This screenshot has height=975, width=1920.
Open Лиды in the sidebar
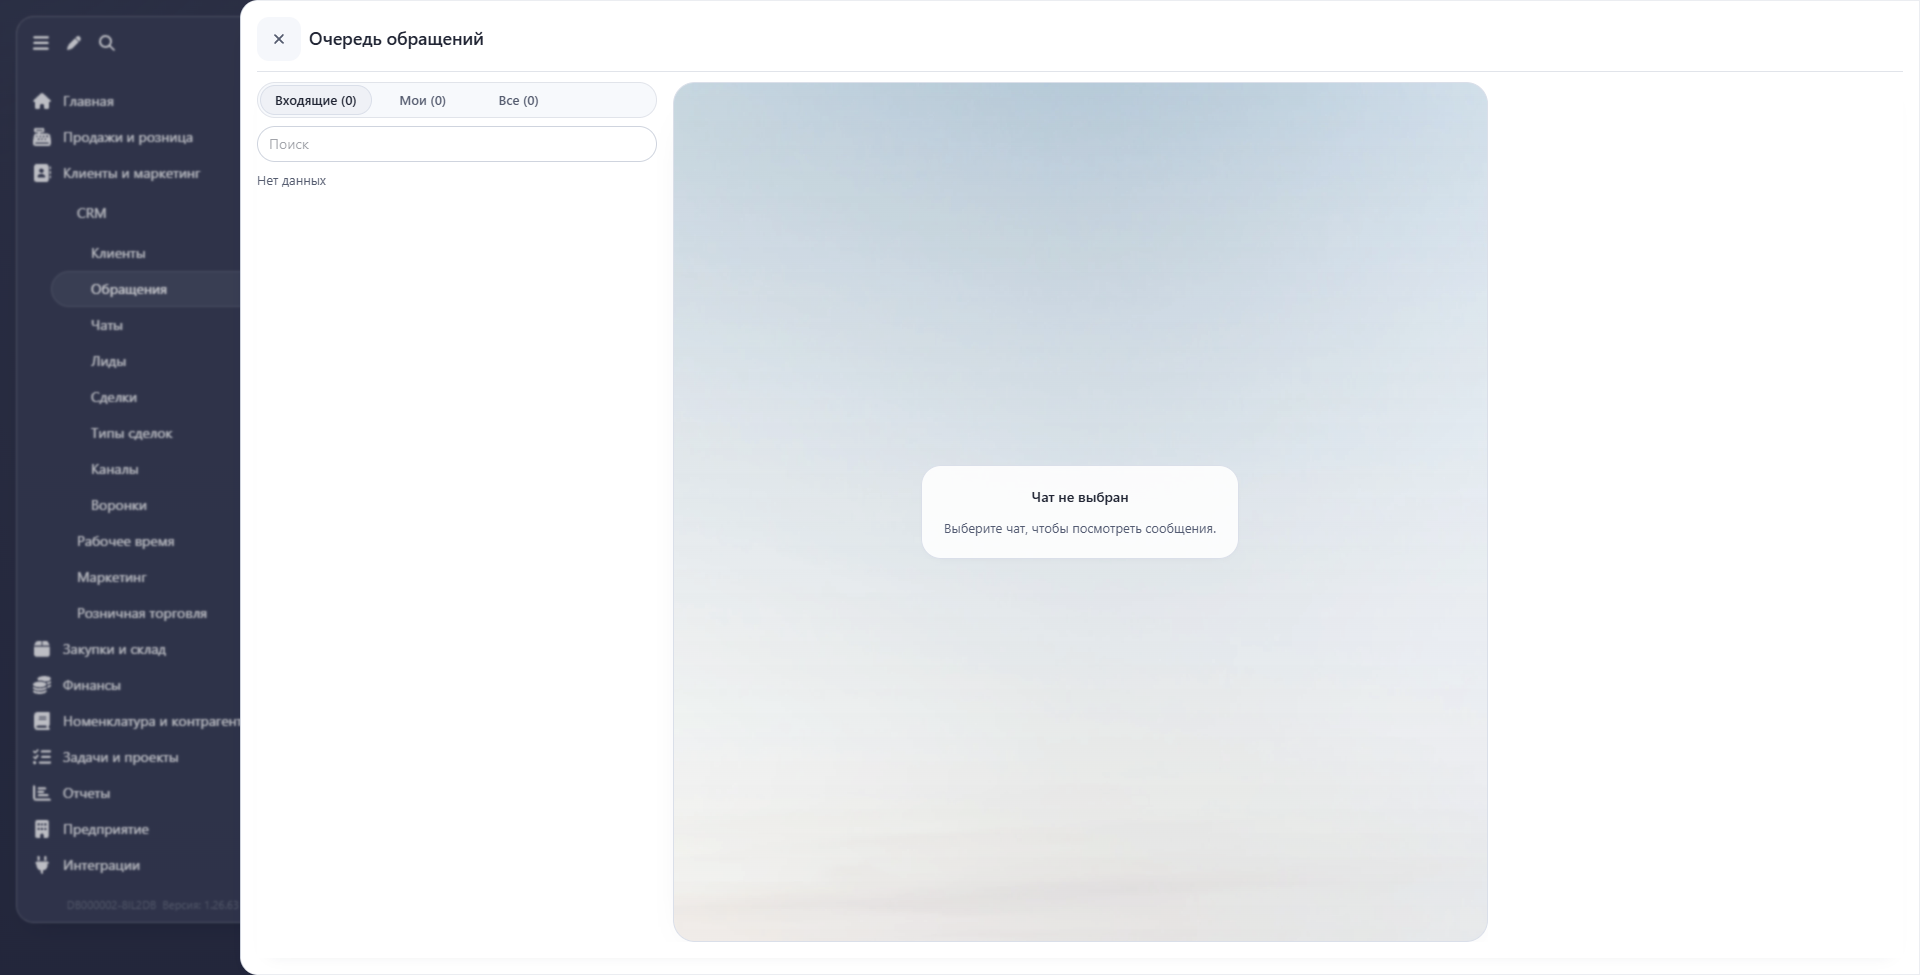pos(108,361)
